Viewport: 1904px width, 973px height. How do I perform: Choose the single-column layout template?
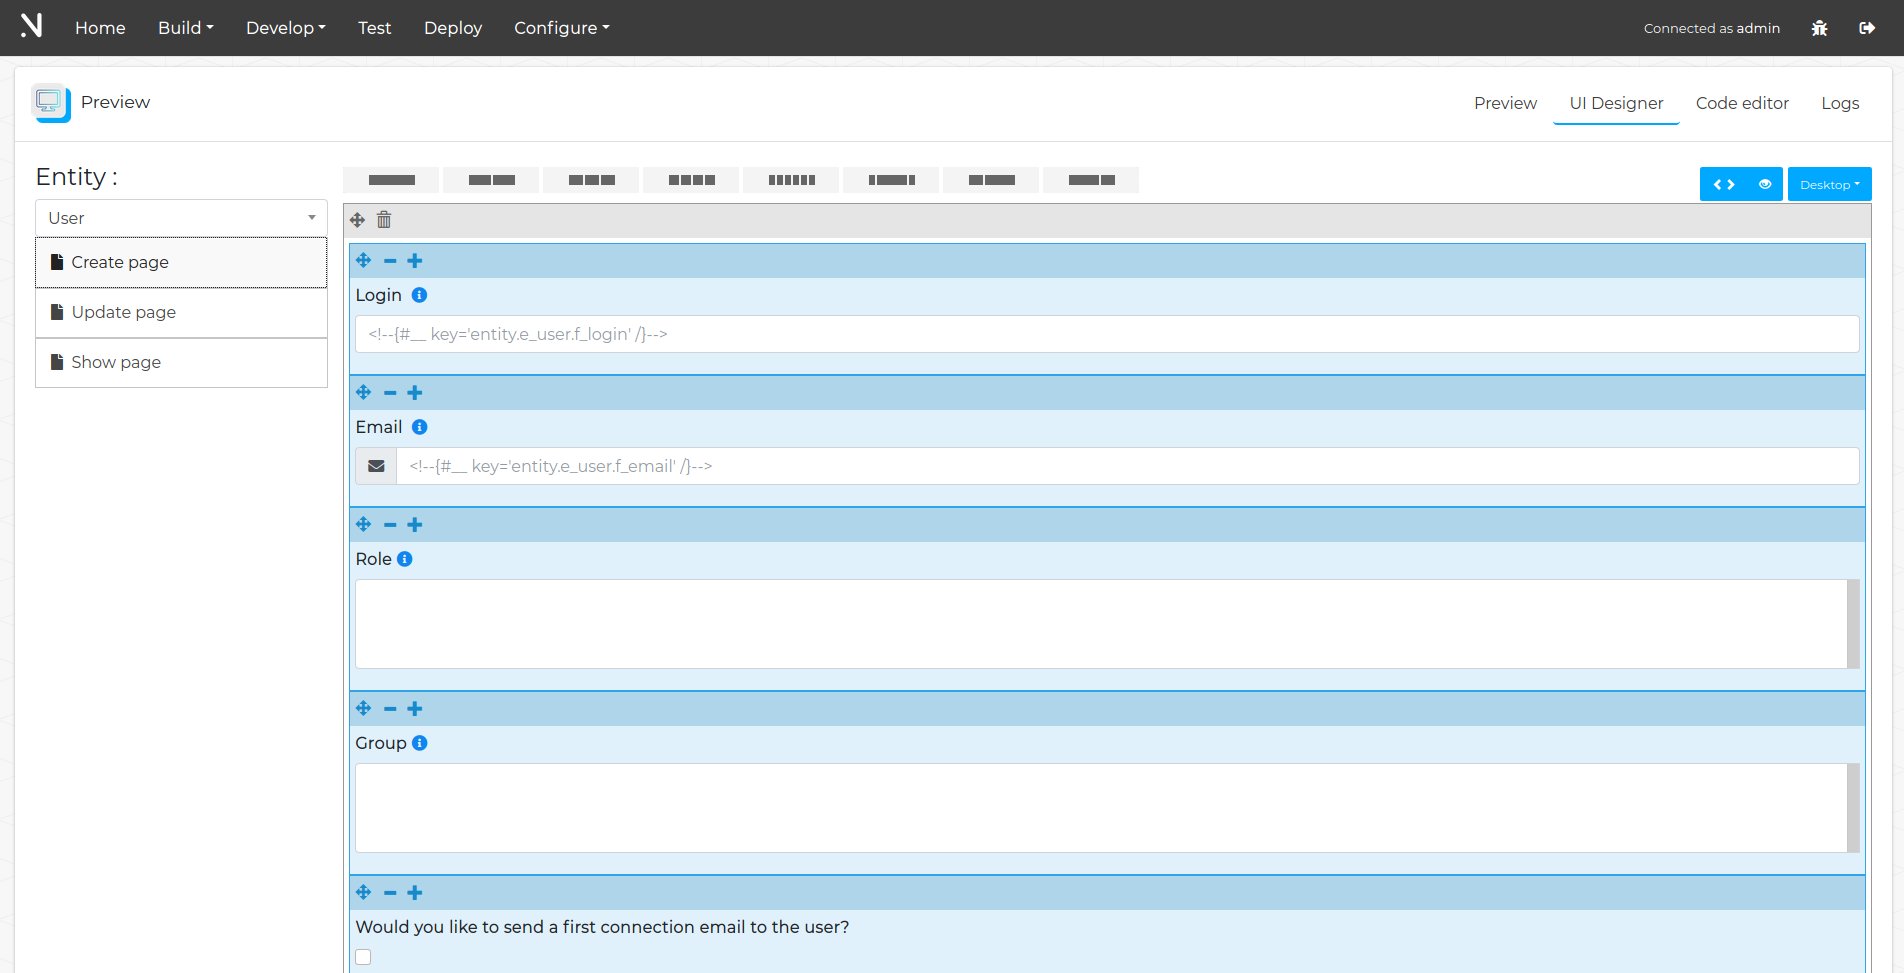pos(391,180)
